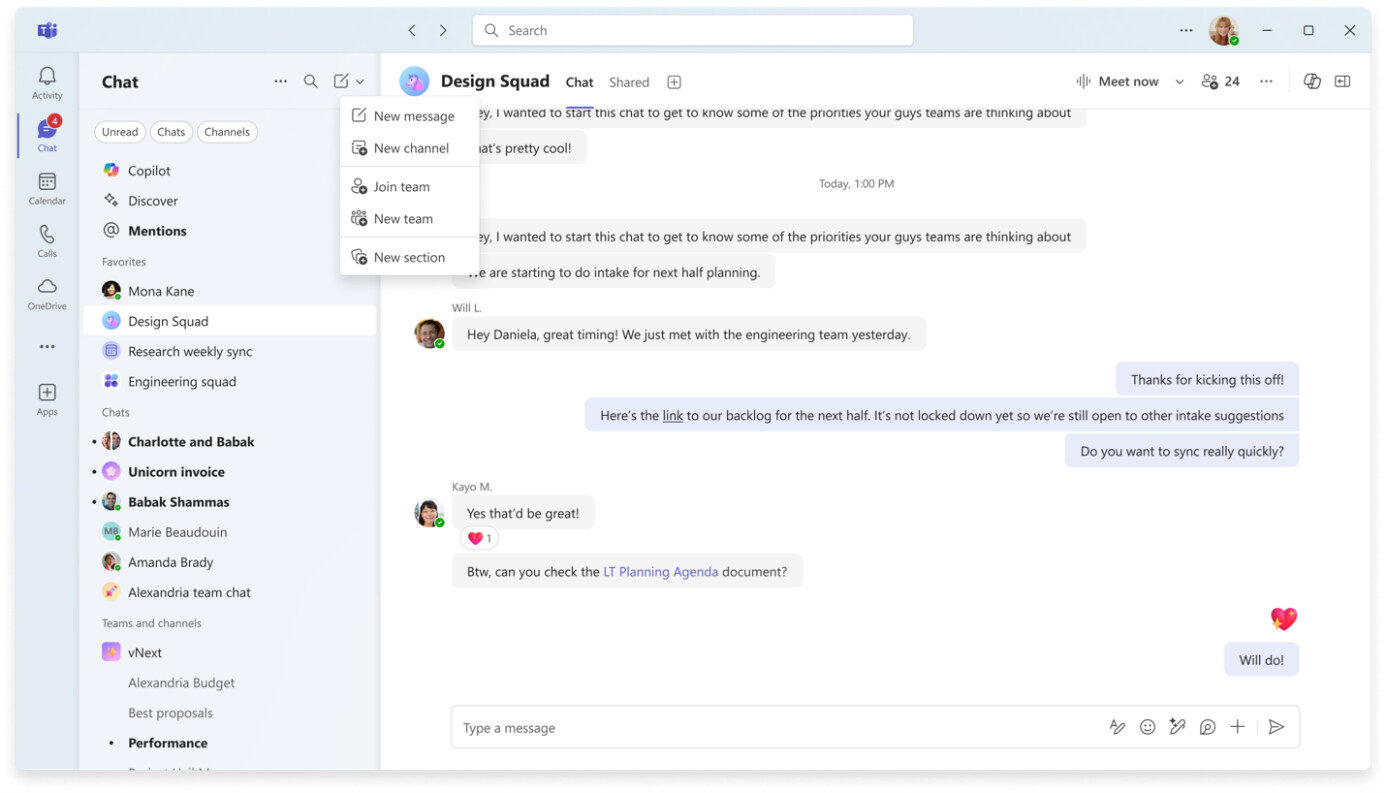Switch to the Shared tab
The width and height of the screenshot is (1386, 793).
pyautogui.click(x=628, y=82)
